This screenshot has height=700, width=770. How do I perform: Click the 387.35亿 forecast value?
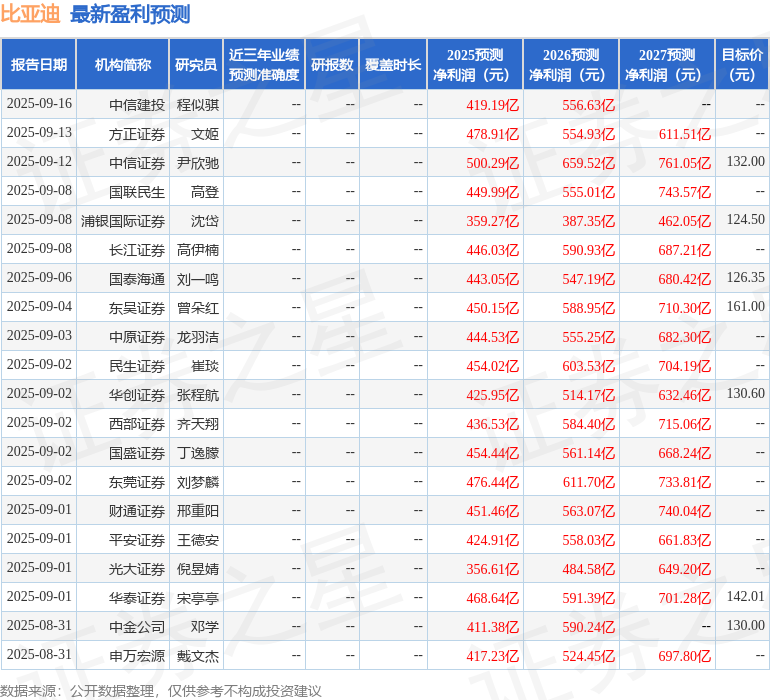point(589,221)
